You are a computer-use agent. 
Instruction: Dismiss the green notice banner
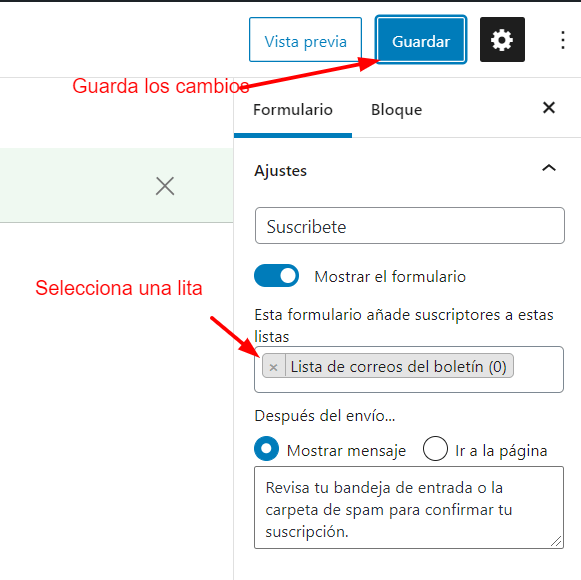click(x=165, y=186)
